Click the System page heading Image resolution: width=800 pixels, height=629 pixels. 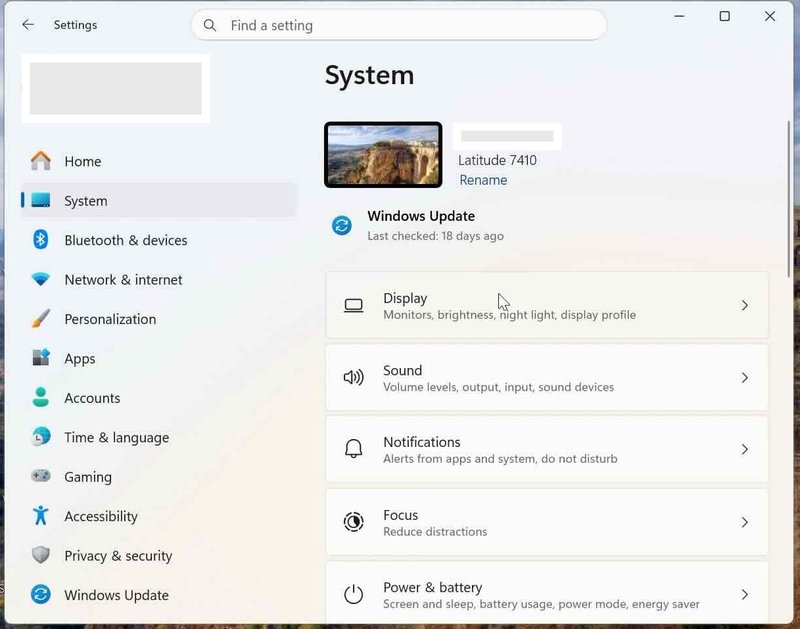click(x=369, y=76)
